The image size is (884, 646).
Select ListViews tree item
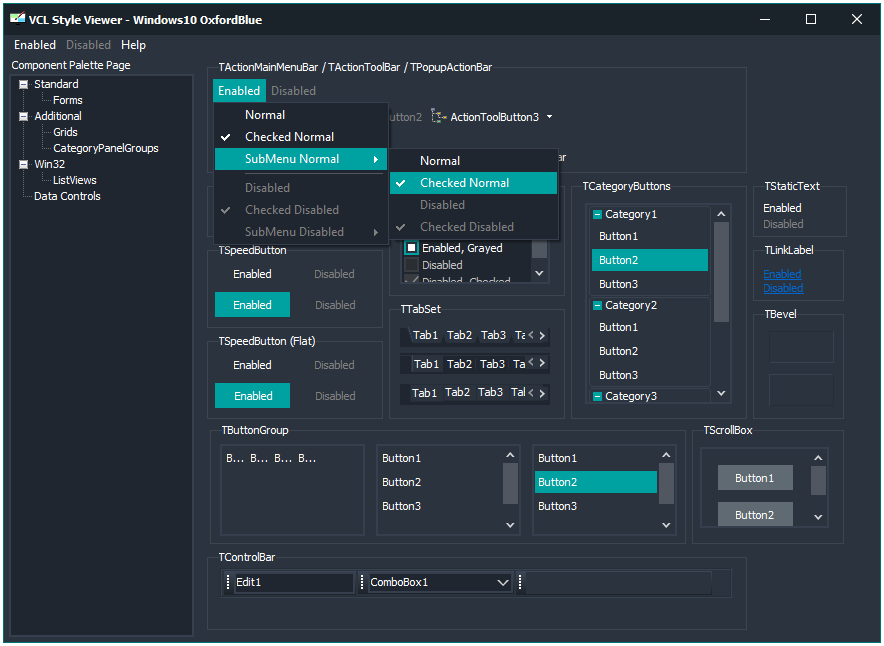pos(74,180)
